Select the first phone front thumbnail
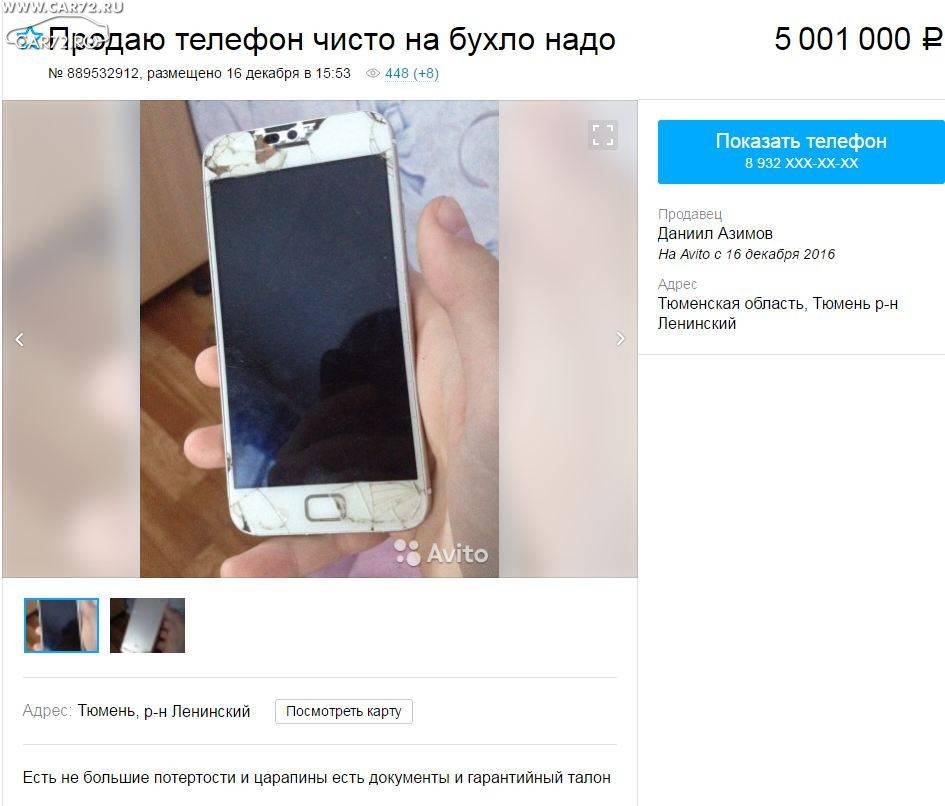Screen dimensions: 945x806 [x=61, y=625]
